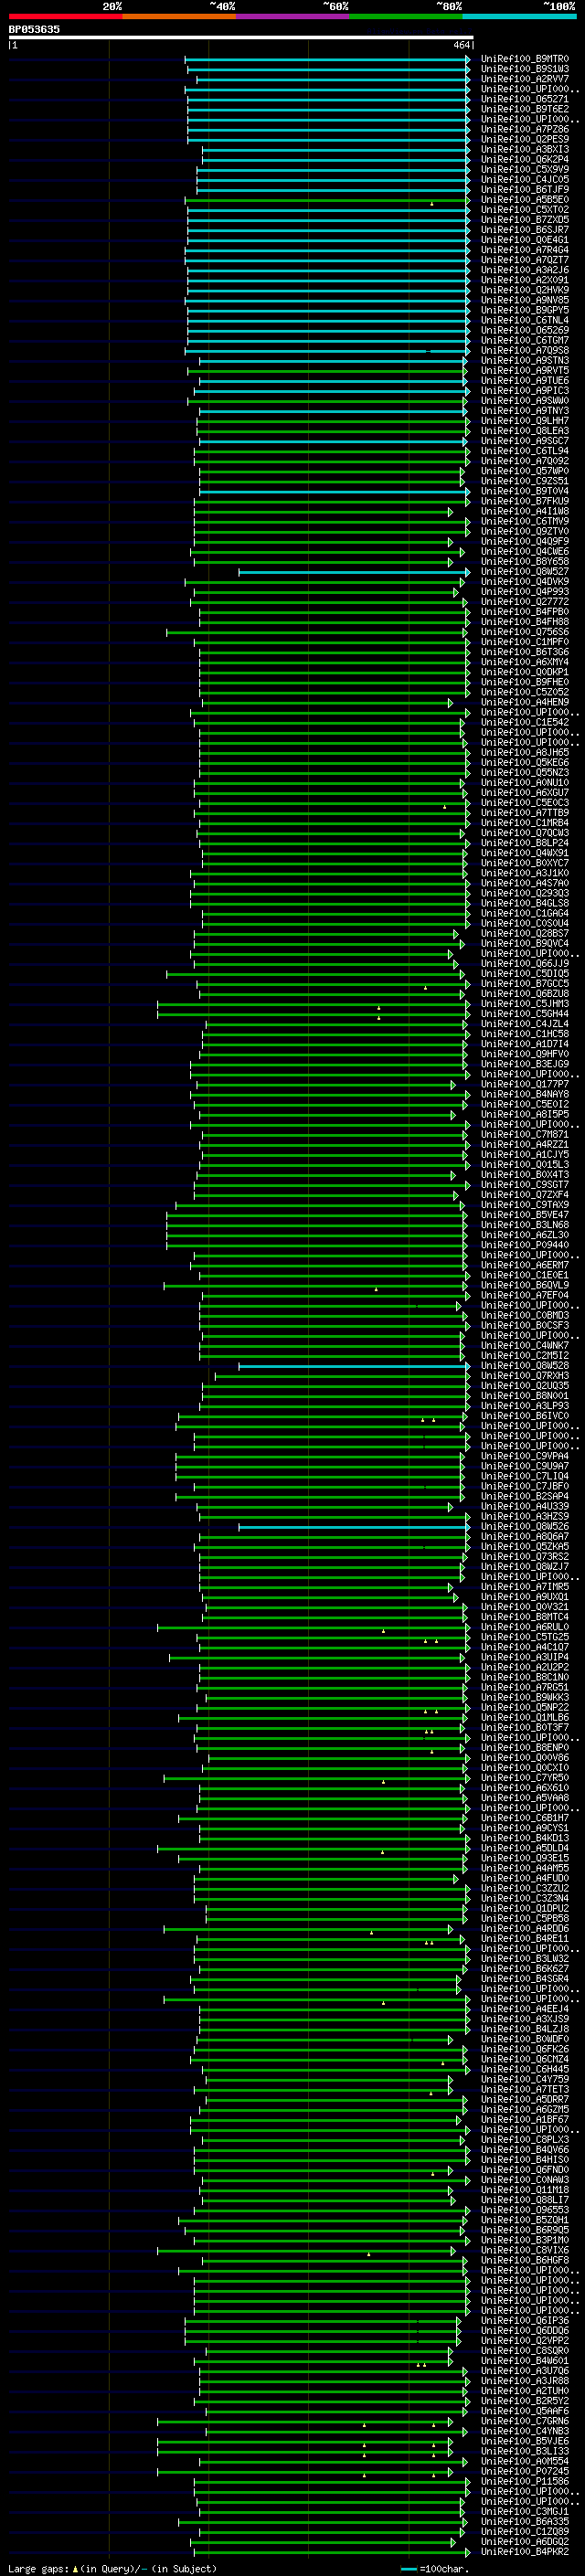The width and height of the screenshot is (585, 2576).
Task: Open hit UniRef100_B5VE47
Action: pos(524,1215)
